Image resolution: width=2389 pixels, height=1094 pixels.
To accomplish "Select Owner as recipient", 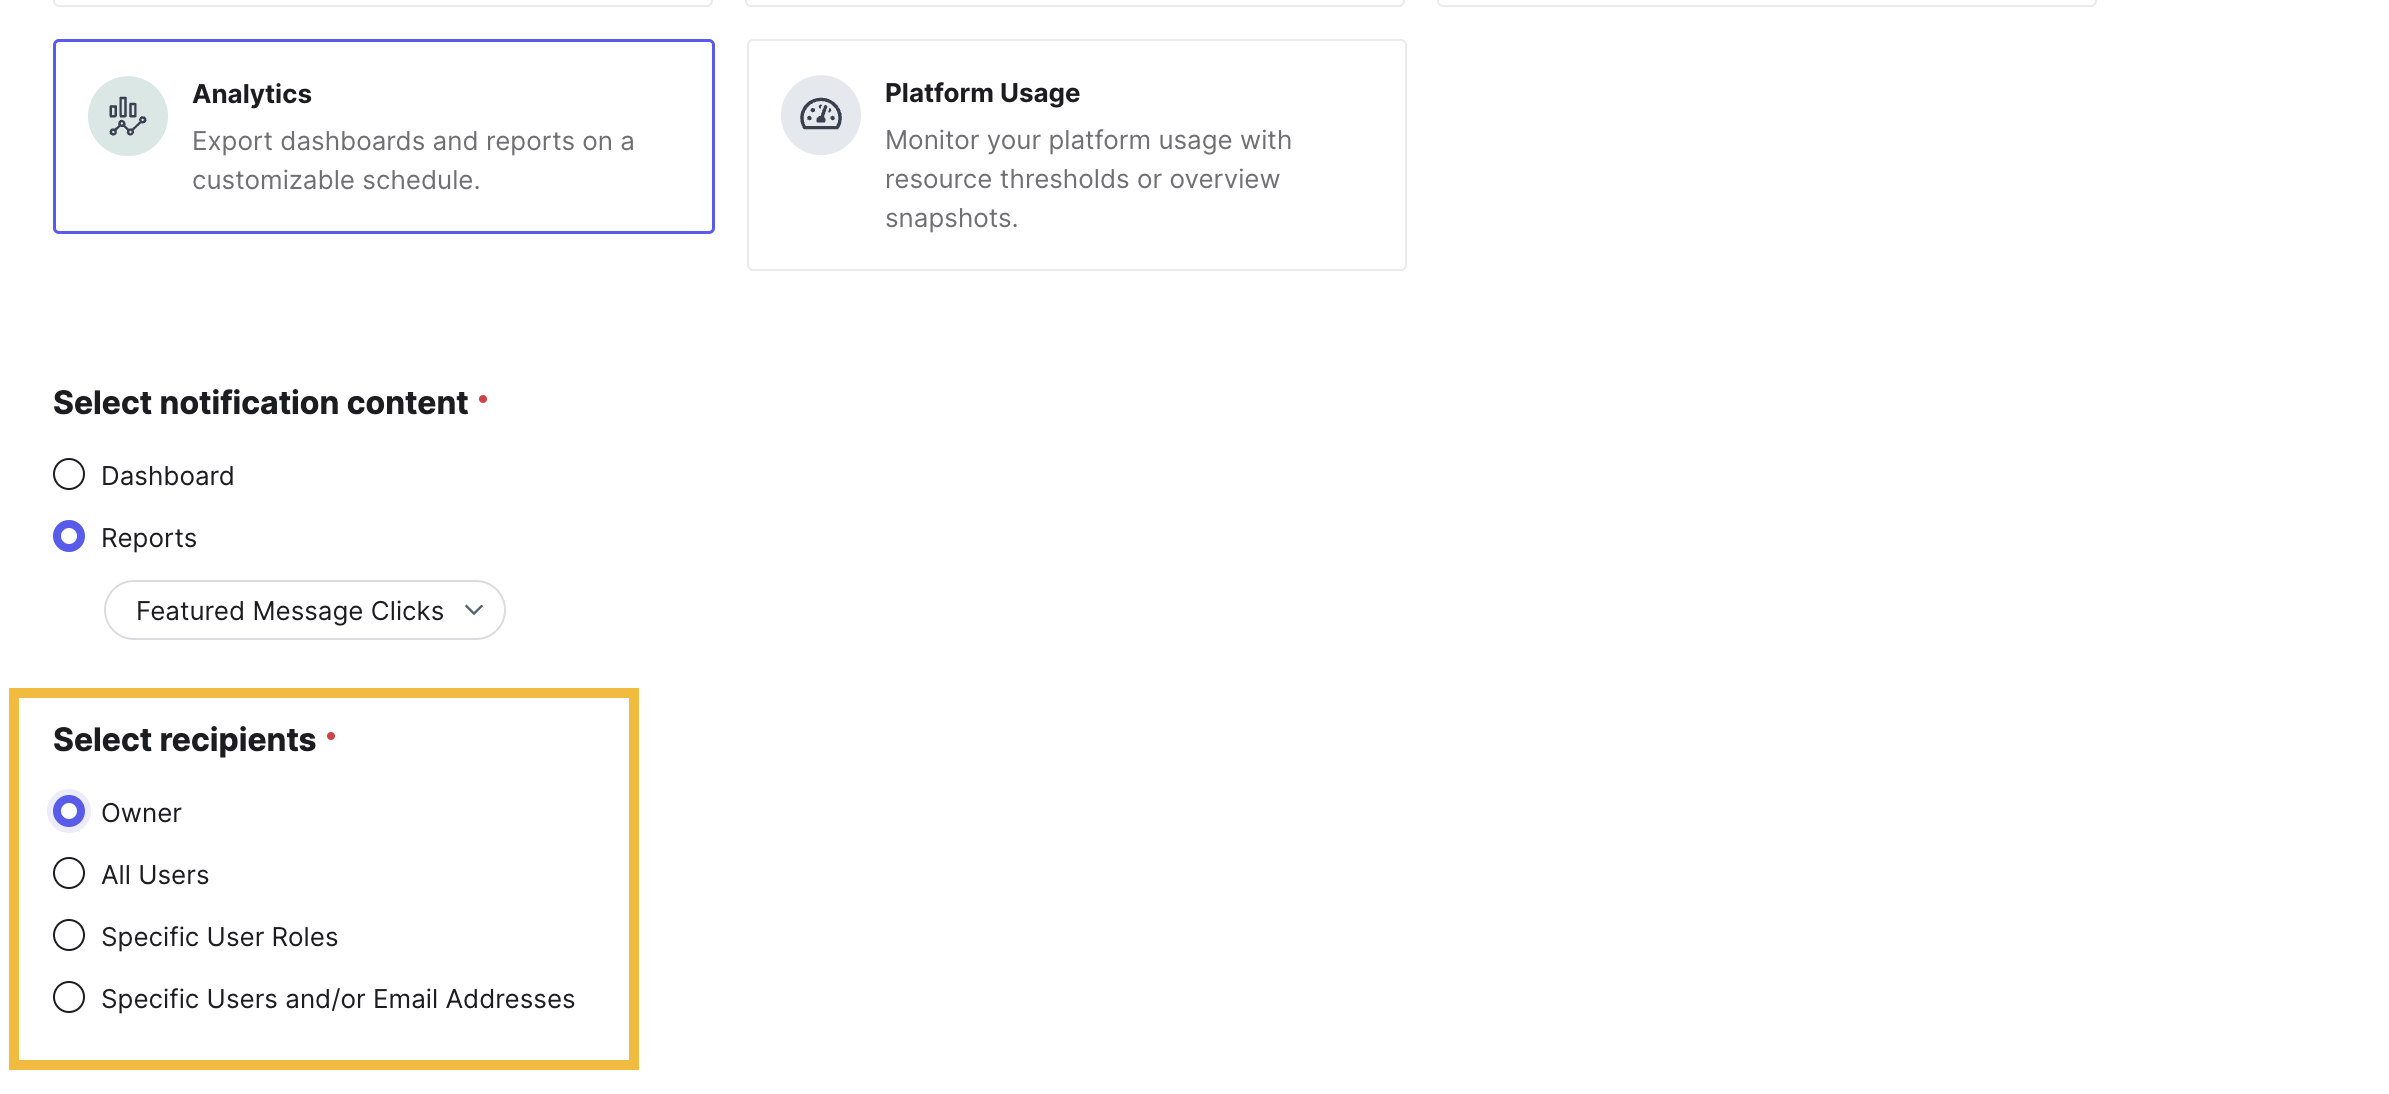I will [69, 811].
